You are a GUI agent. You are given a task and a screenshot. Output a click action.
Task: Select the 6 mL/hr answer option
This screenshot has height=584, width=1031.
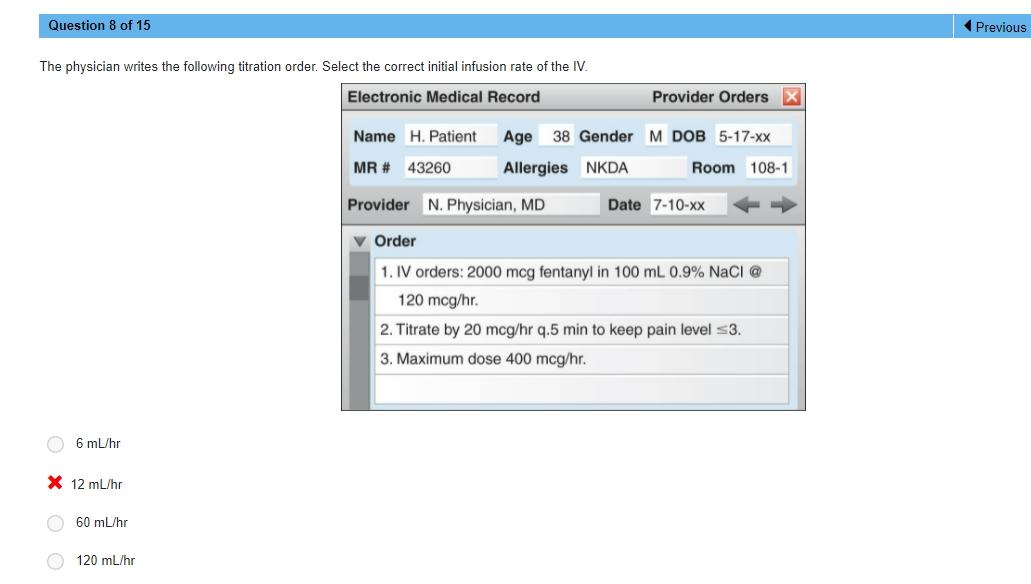[55, 444]
